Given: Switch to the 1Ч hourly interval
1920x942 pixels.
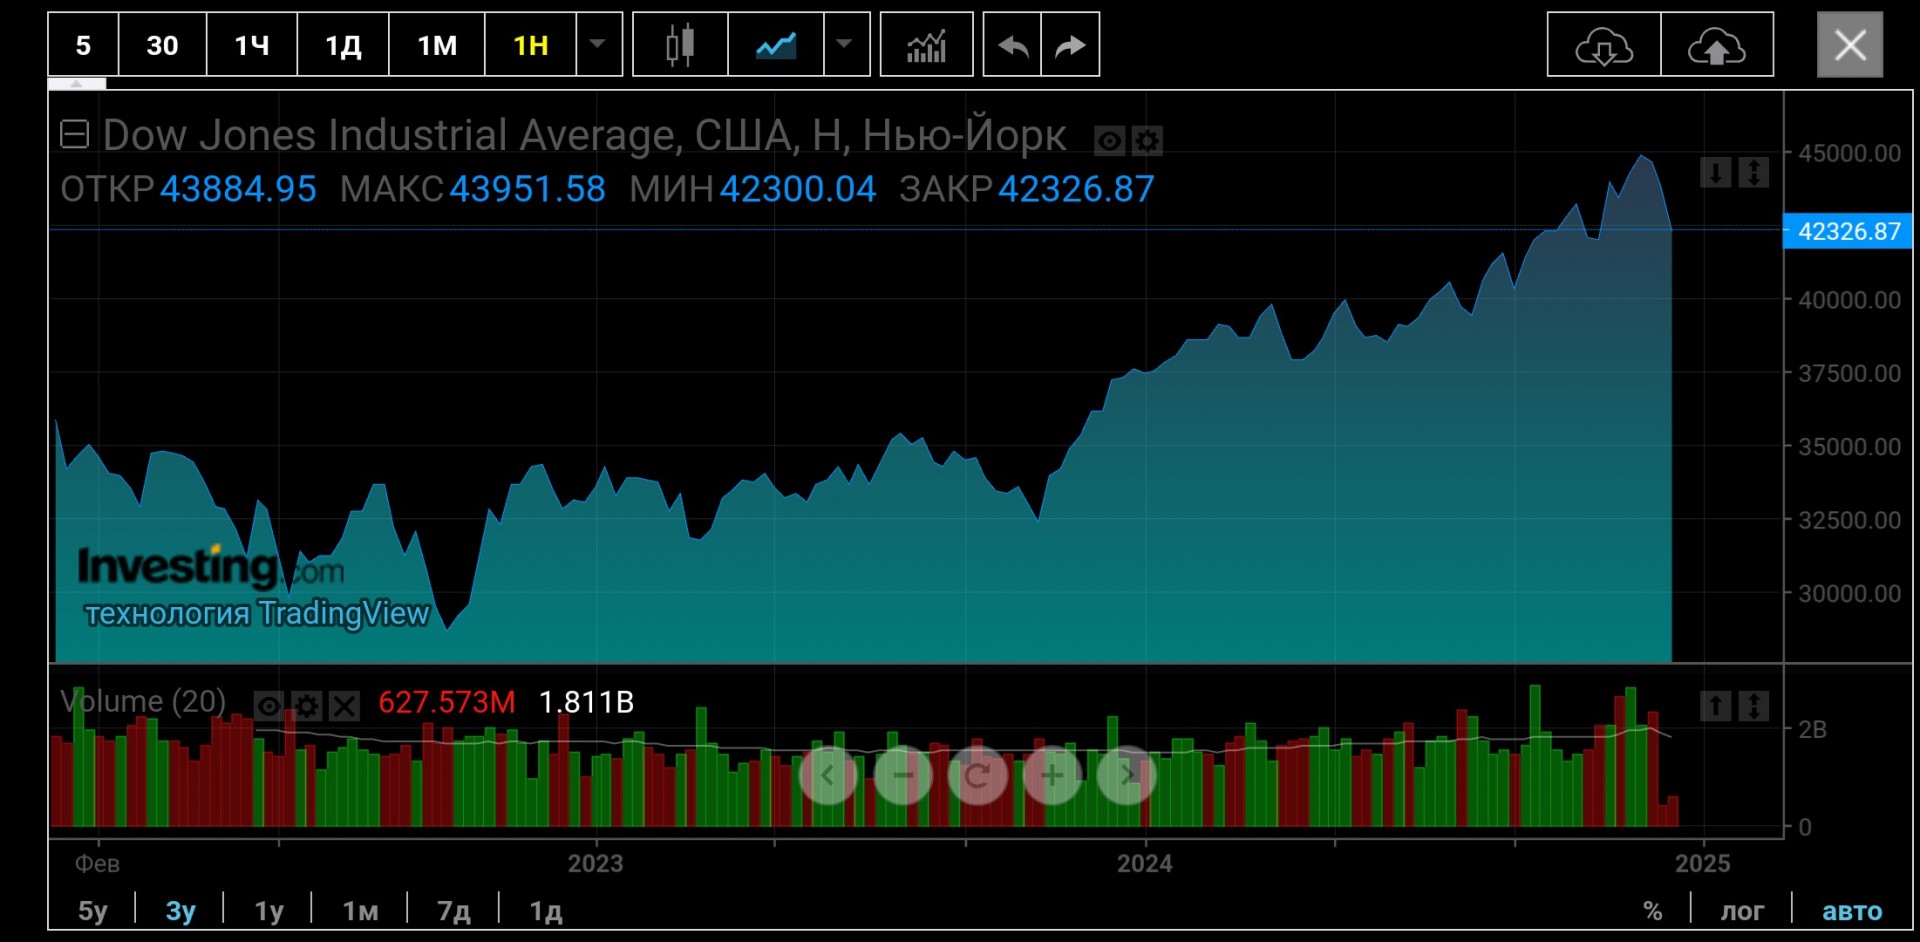Looking at the screenshot, I should coord(252,45).
